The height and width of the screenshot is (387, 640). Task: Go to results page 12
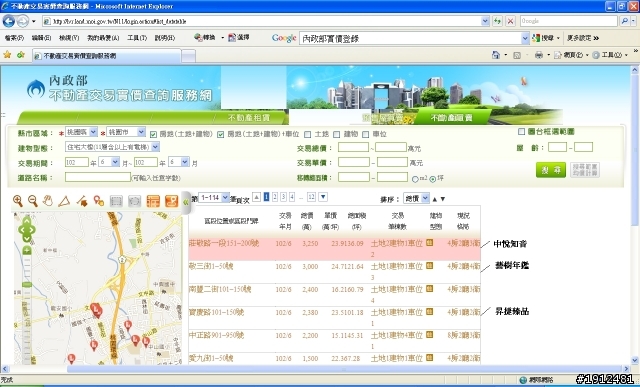pos(311,197)
